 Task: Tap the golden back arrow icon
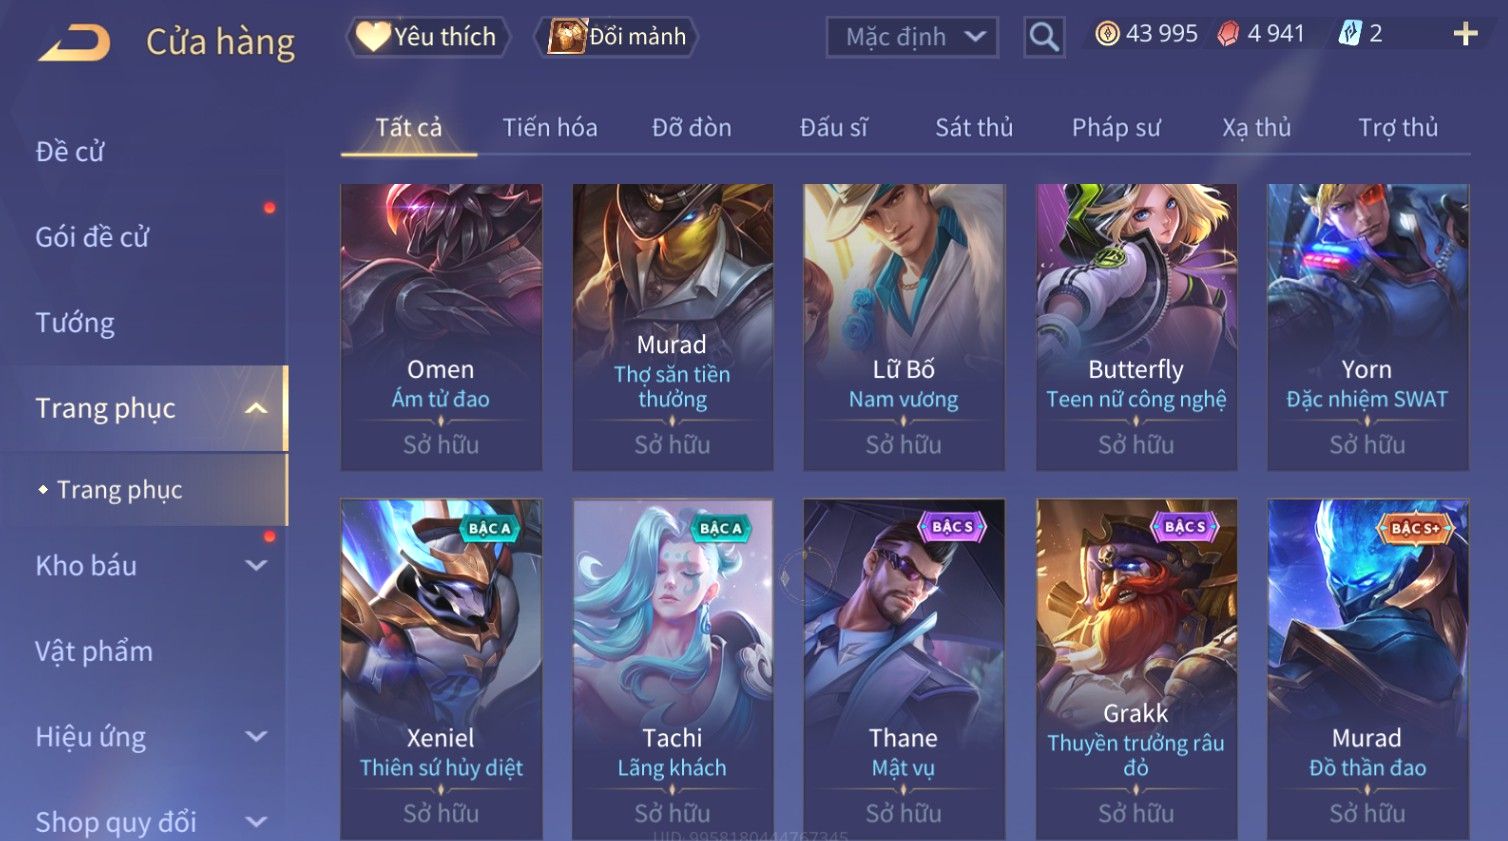tap(75, 43)
